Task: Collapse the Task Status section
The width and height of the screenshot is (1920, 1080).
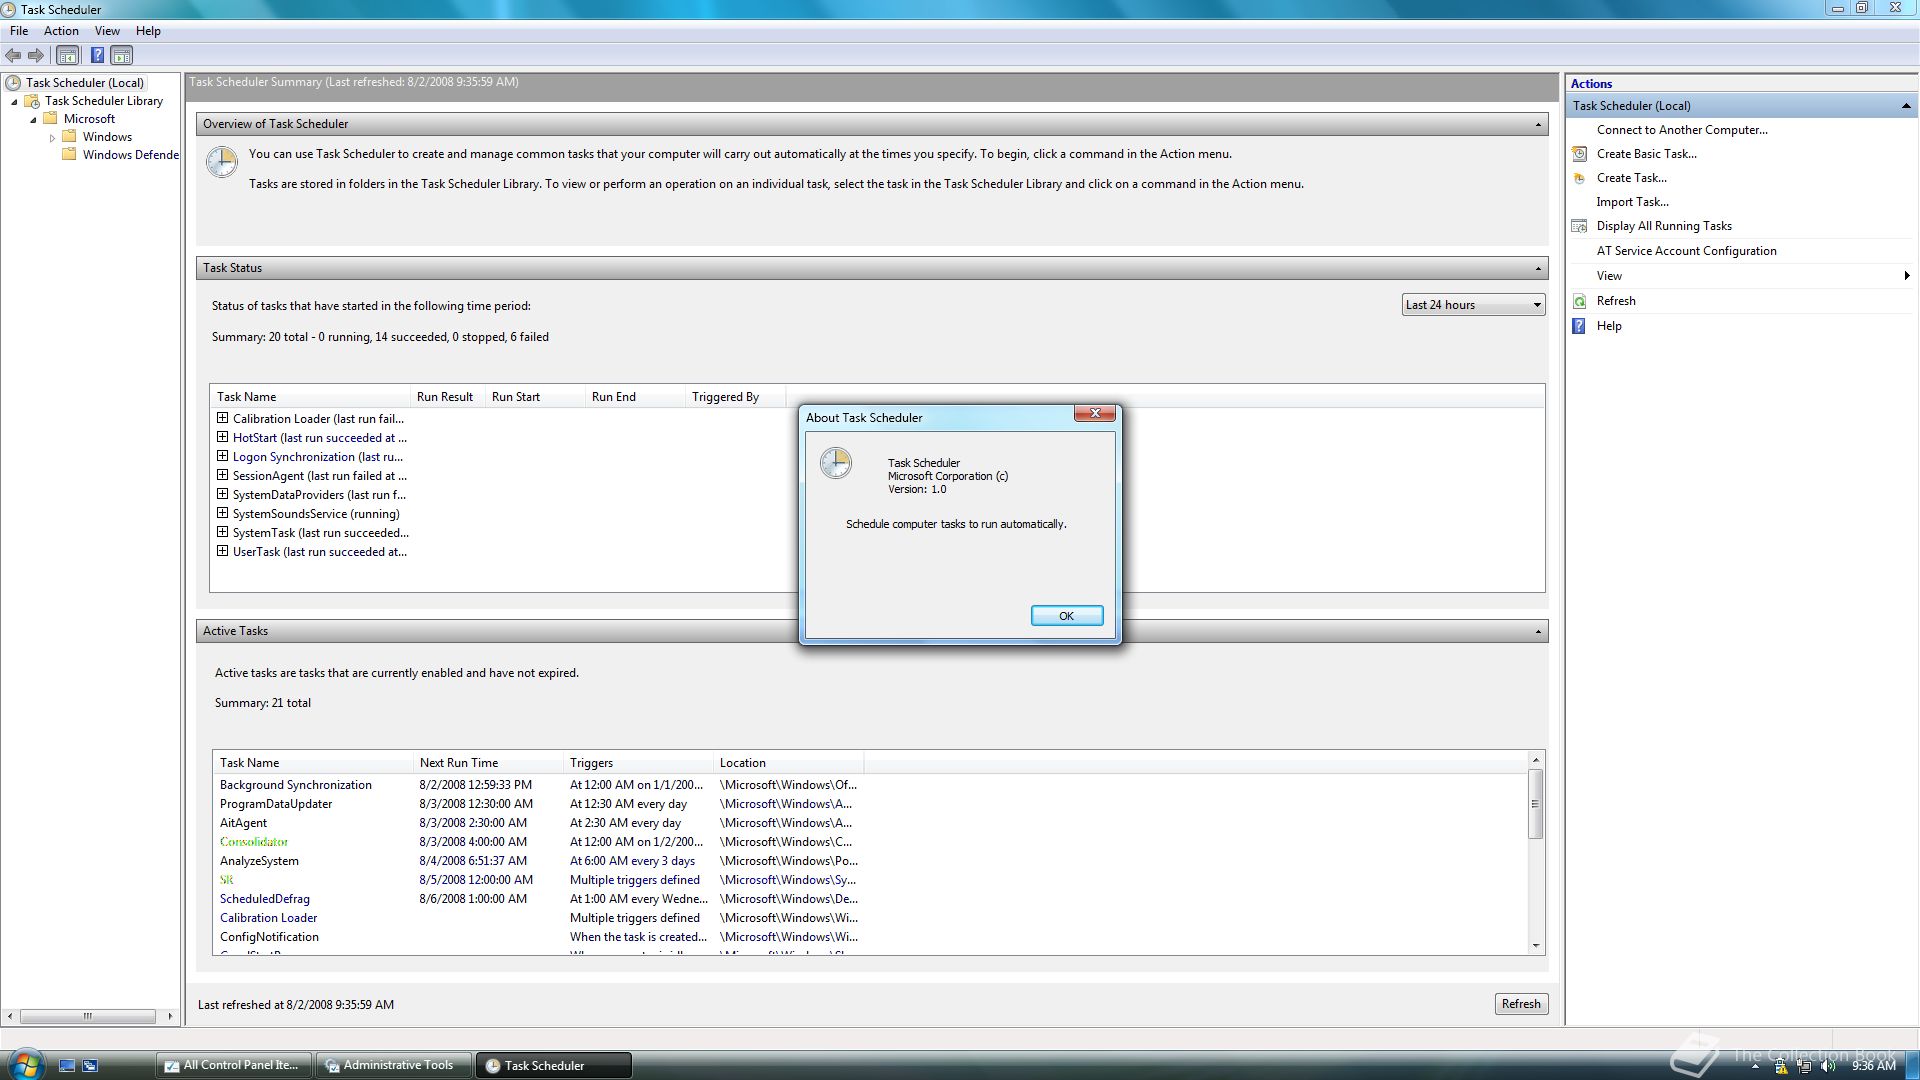Action: pos(1537,268)
